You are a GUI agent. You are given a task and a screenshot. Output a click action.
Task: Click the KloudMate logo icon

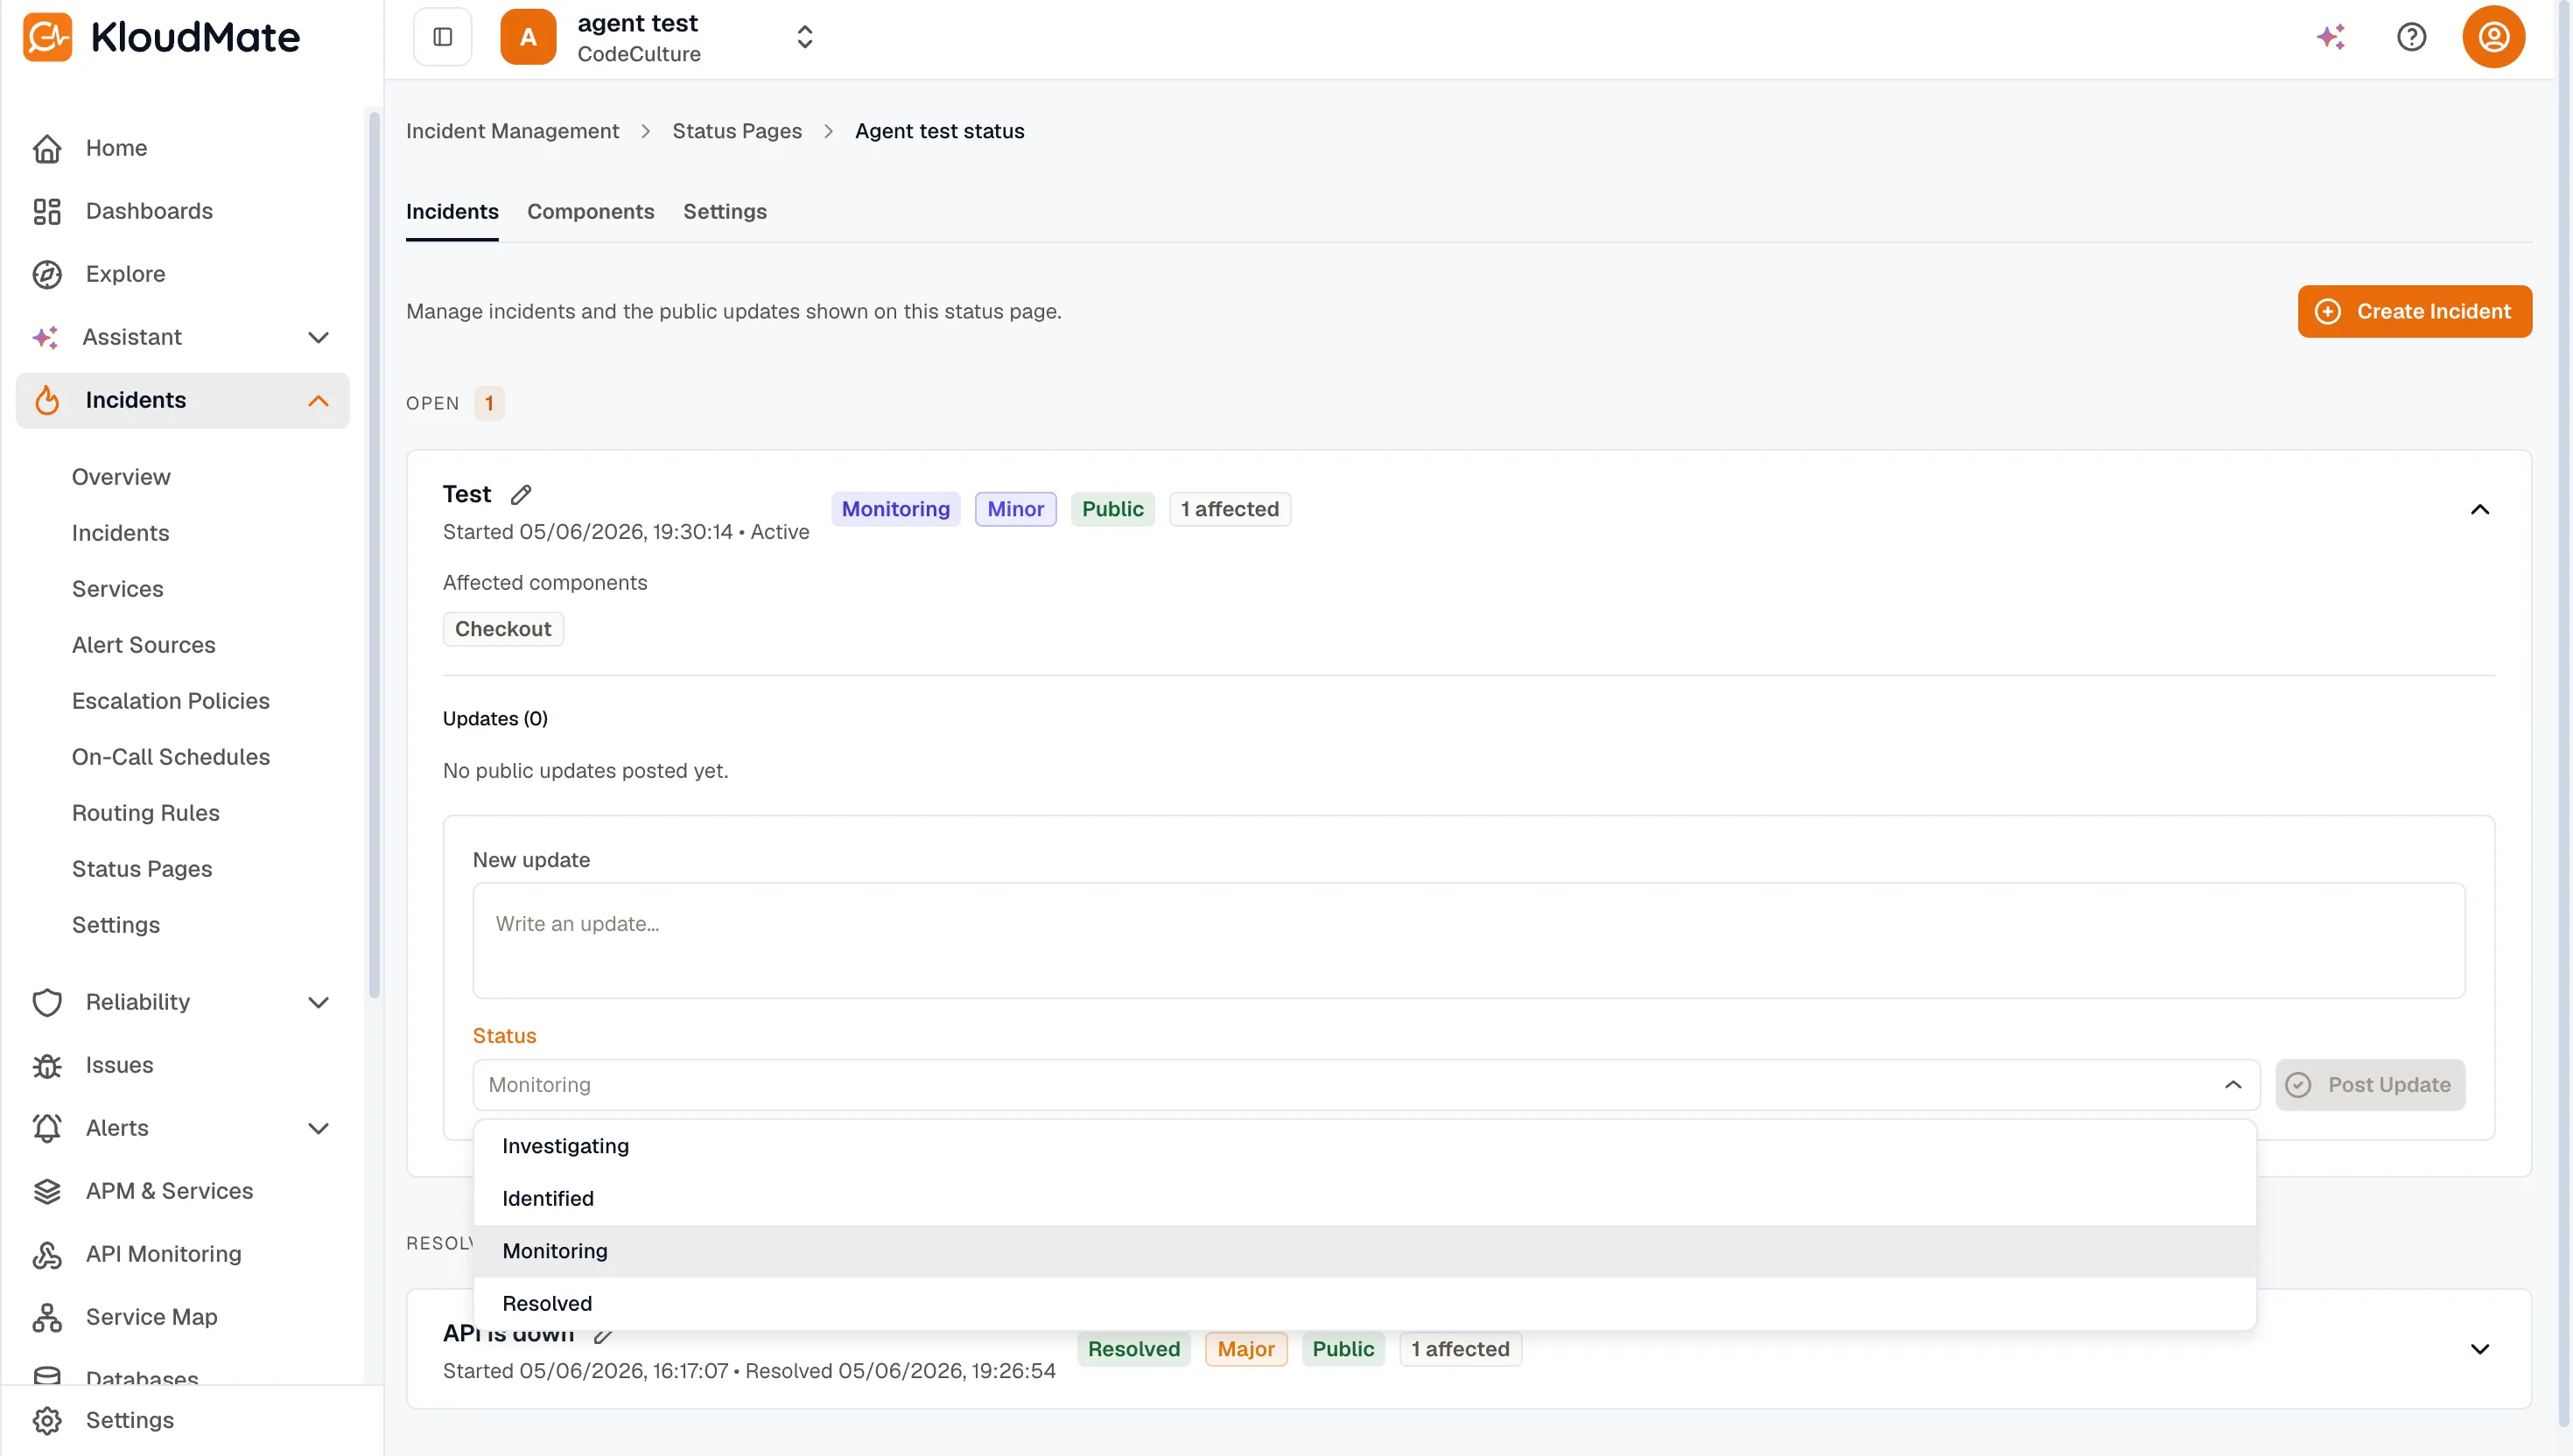(x=47, y=37)
